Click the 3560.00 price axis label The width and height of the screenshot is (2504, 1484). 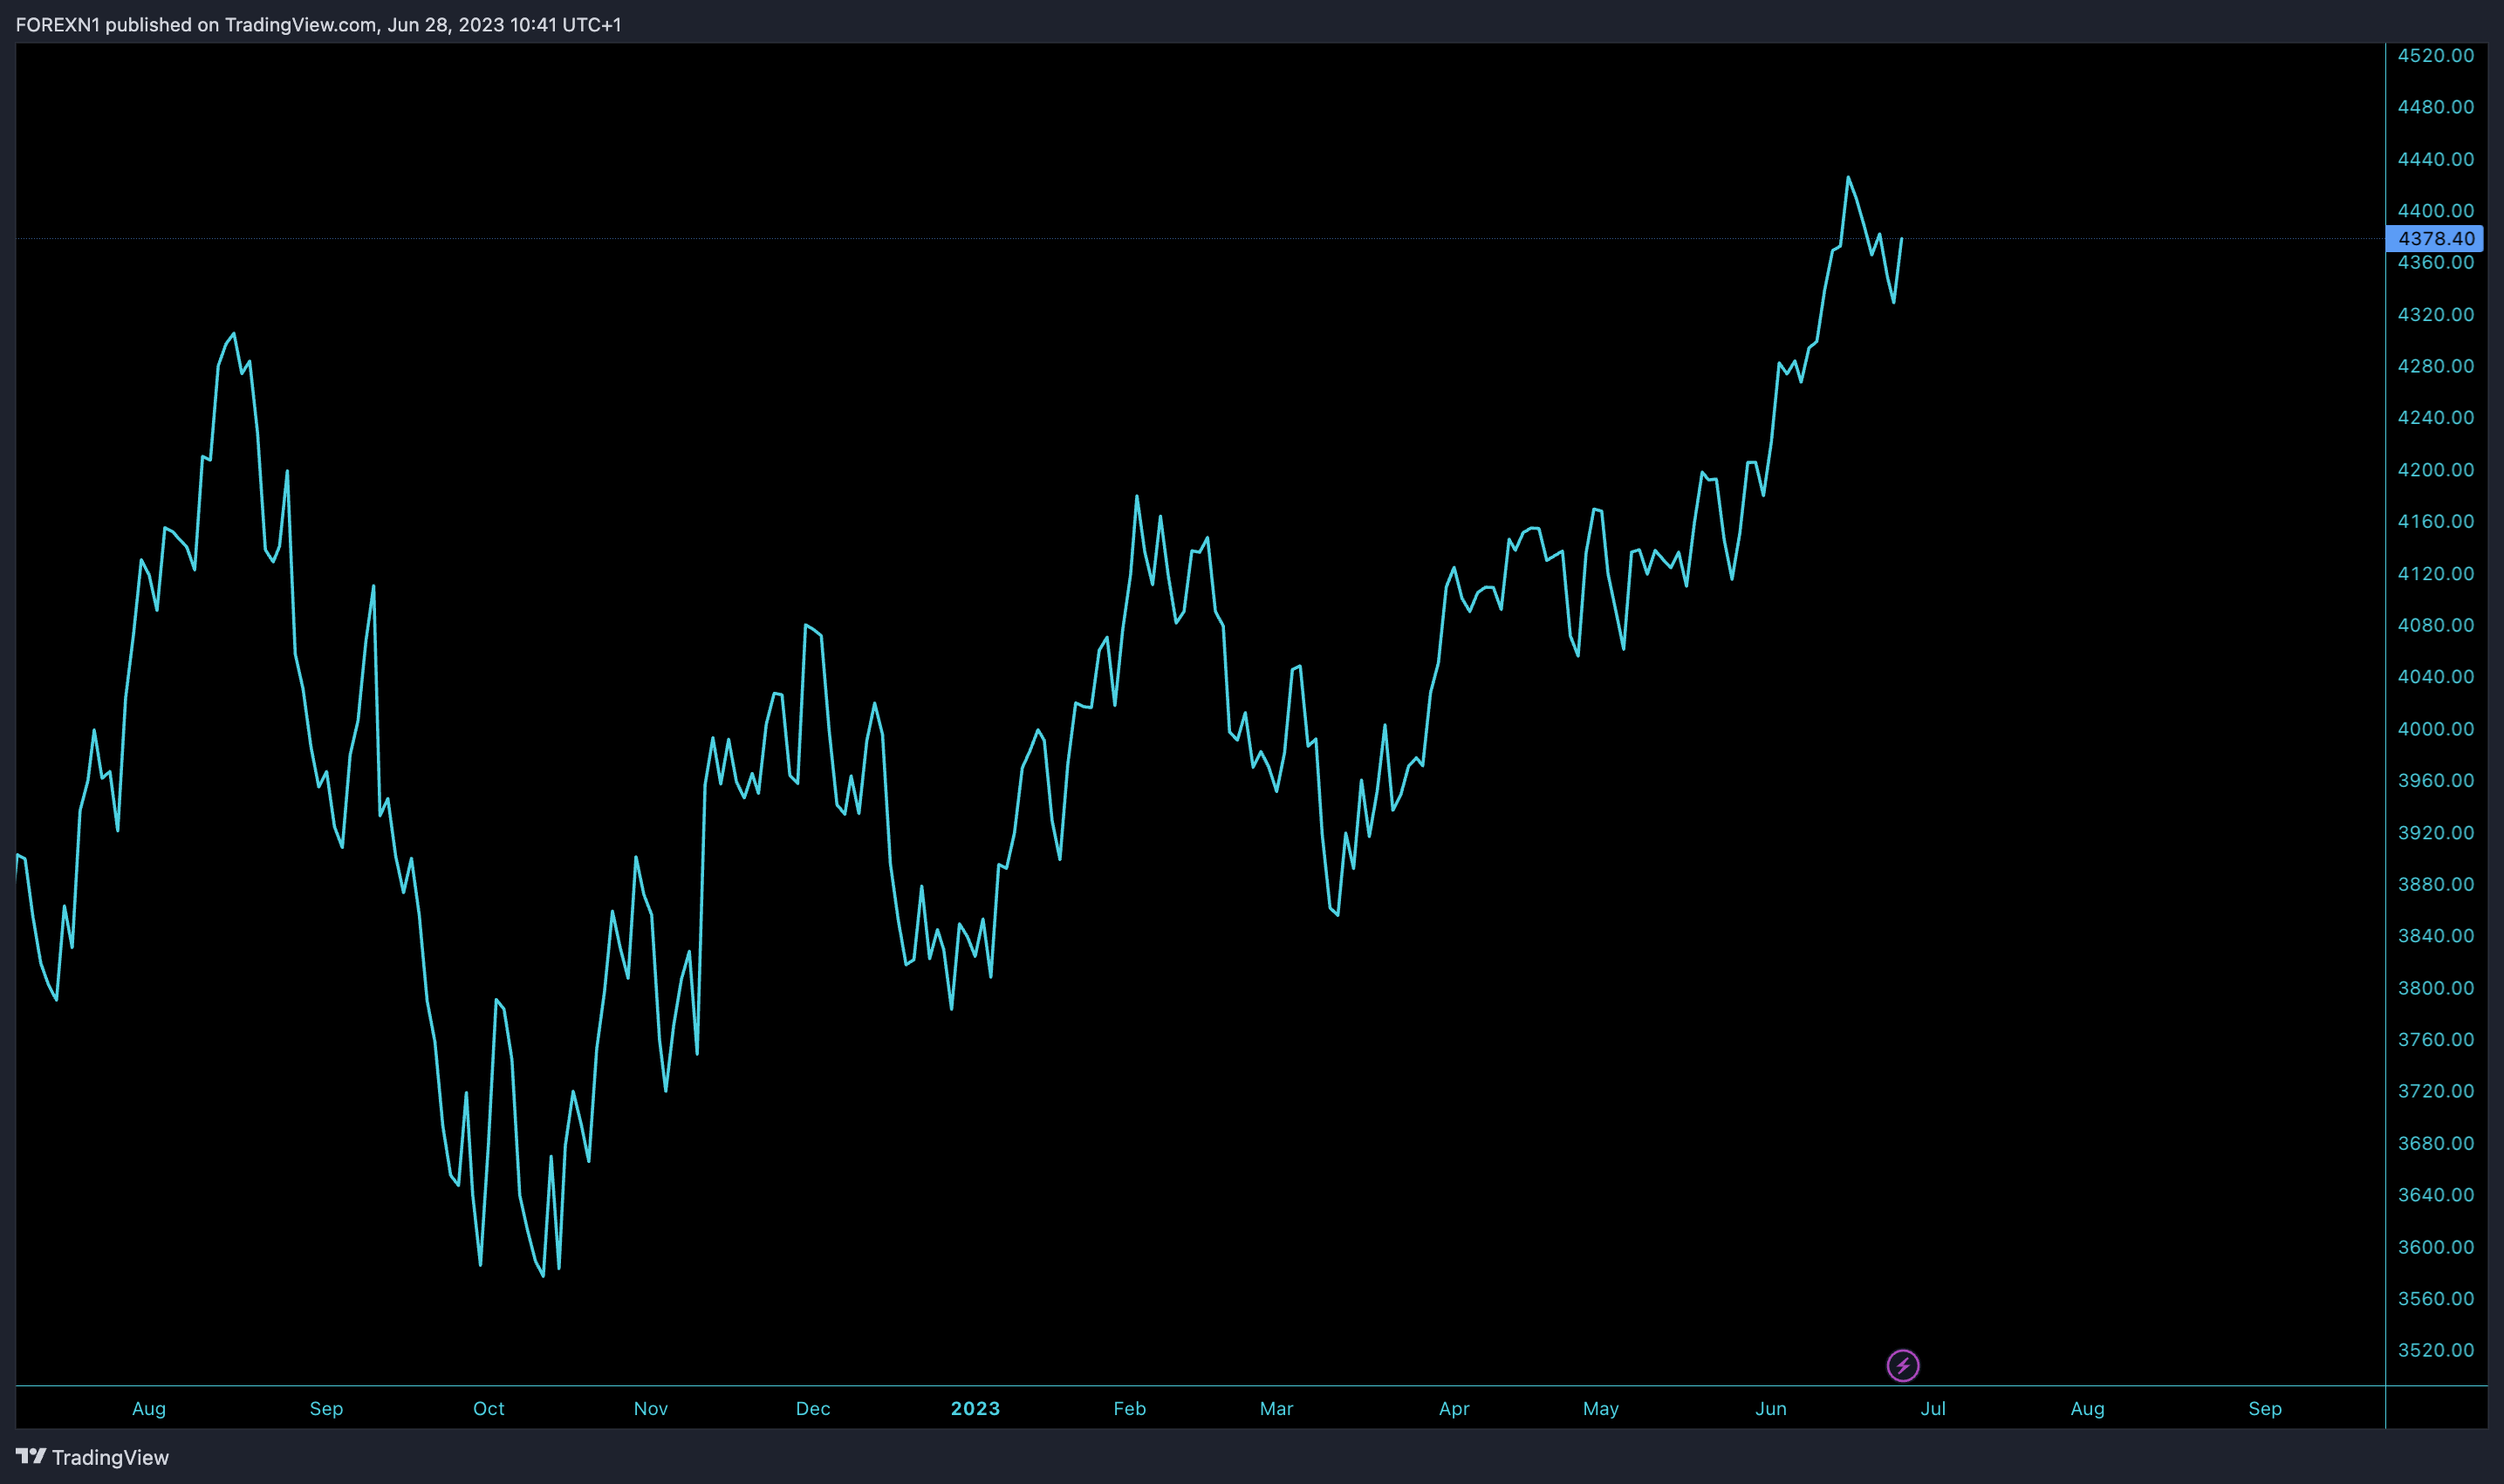pos(2435,1298)
